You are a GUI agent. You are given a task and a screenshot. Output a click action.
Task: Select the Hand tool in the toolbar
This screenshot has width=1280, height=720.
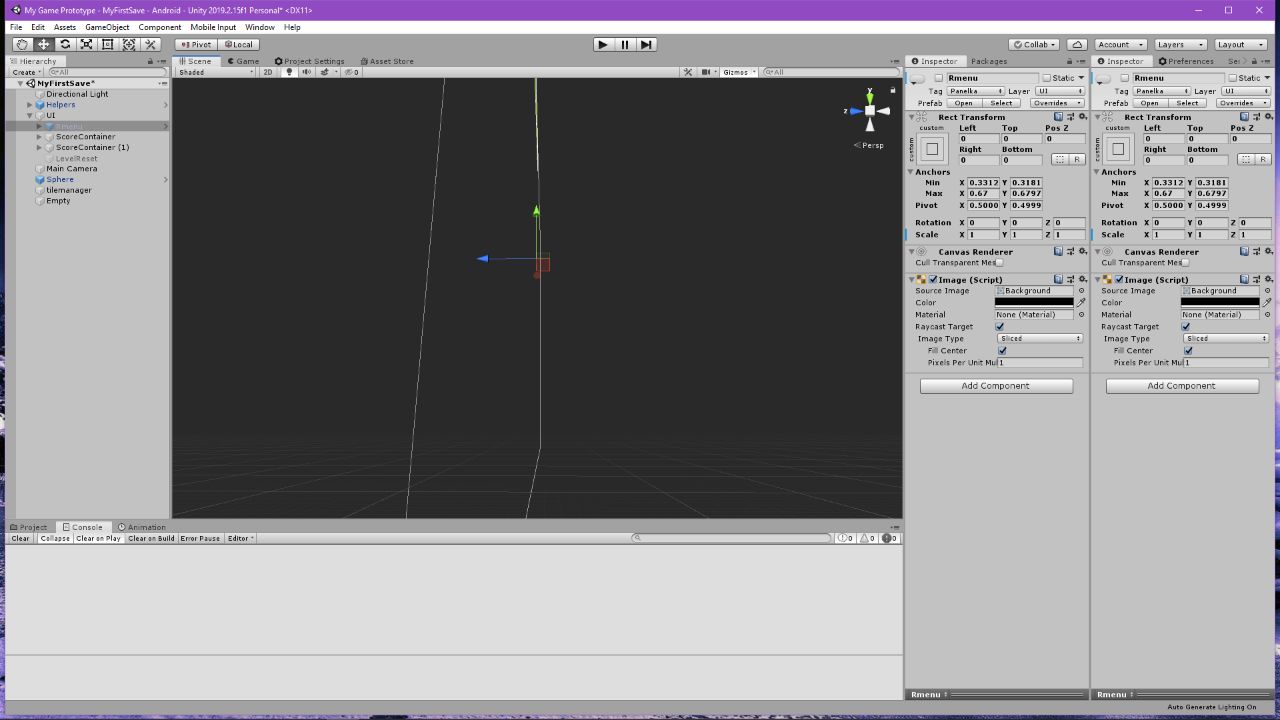click(x=22, y=44)
